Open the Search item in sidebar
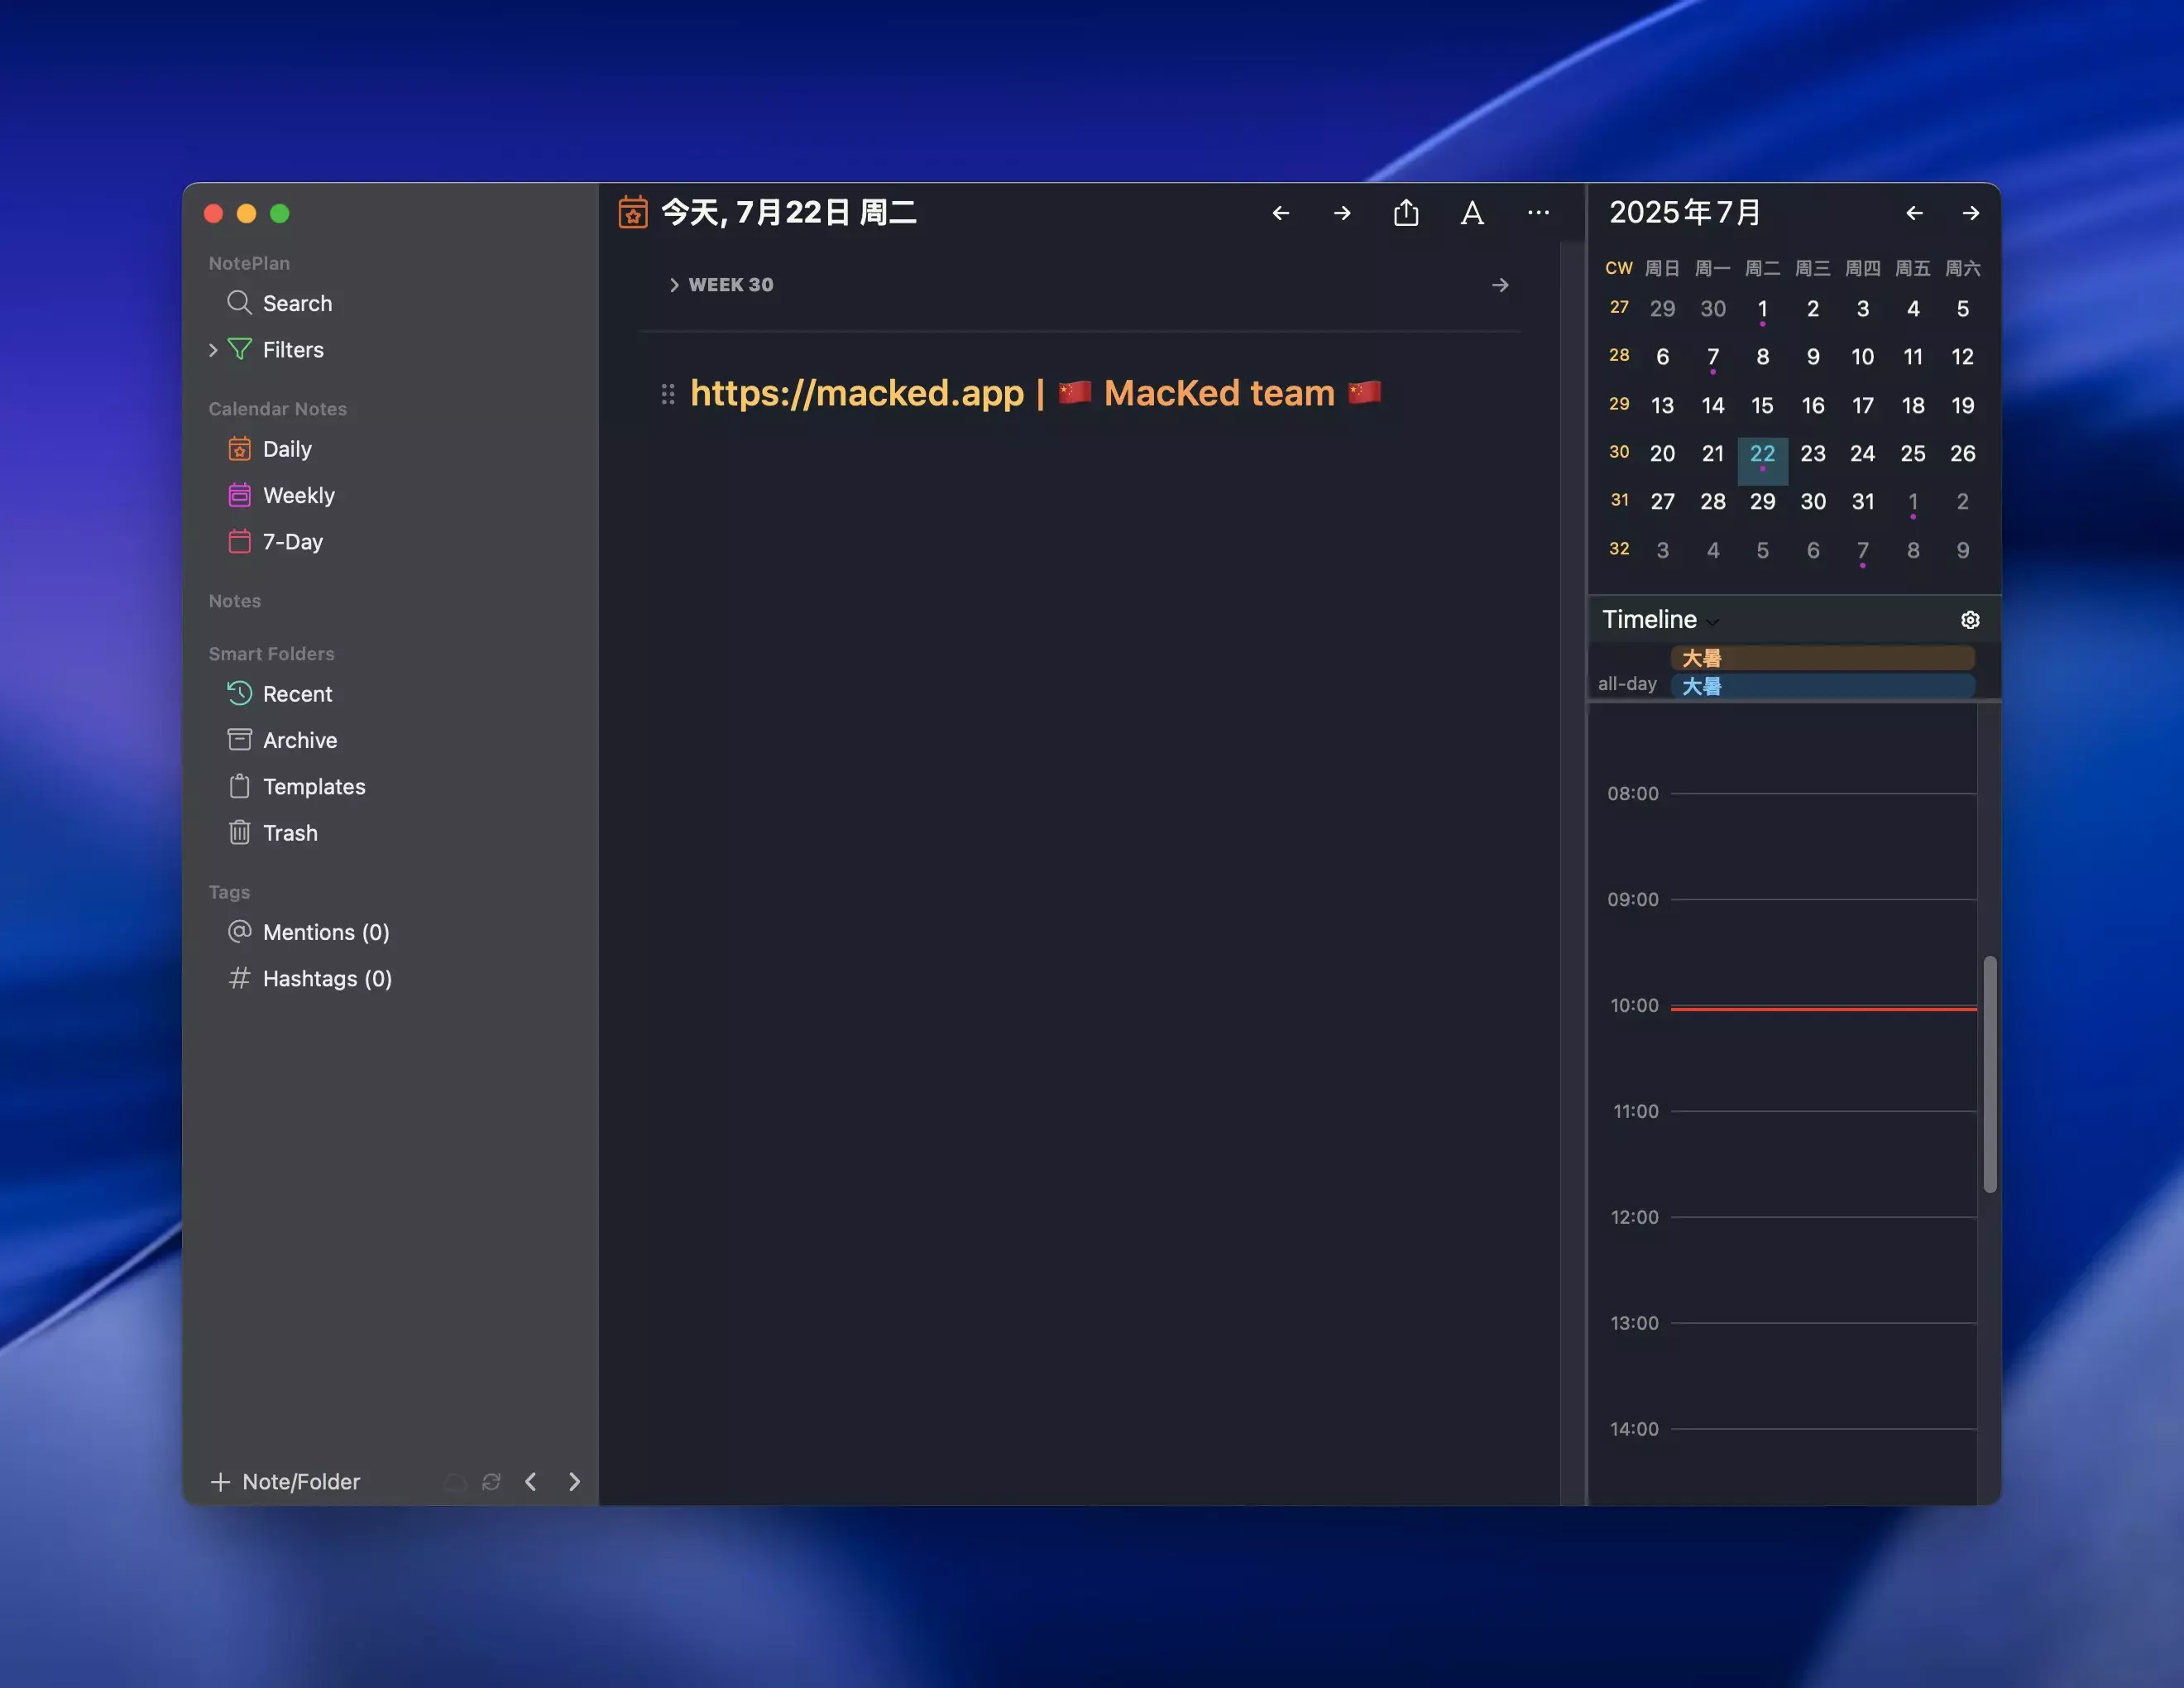Viewport: 2184px width, 1688px height. point(296,303)
